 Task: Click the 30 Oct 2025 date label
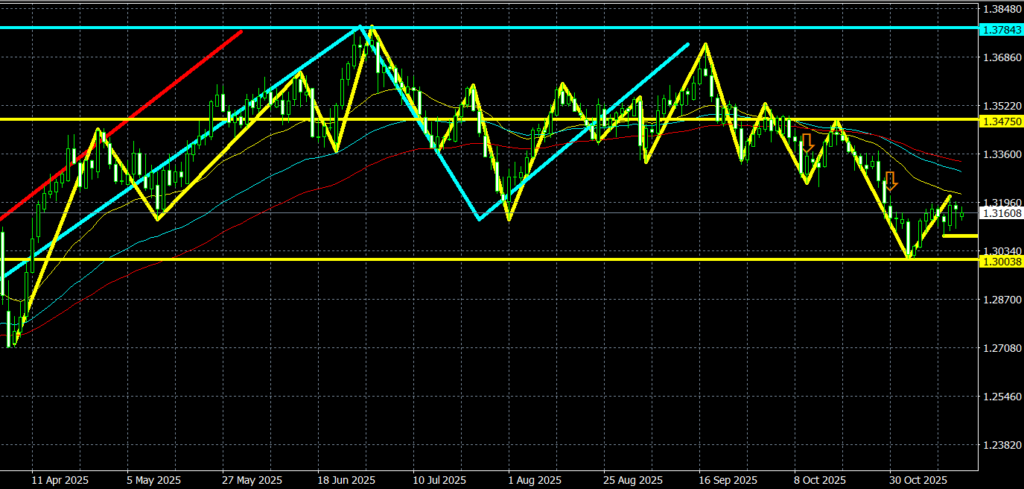pyautogui.click(x=918, y=479)
